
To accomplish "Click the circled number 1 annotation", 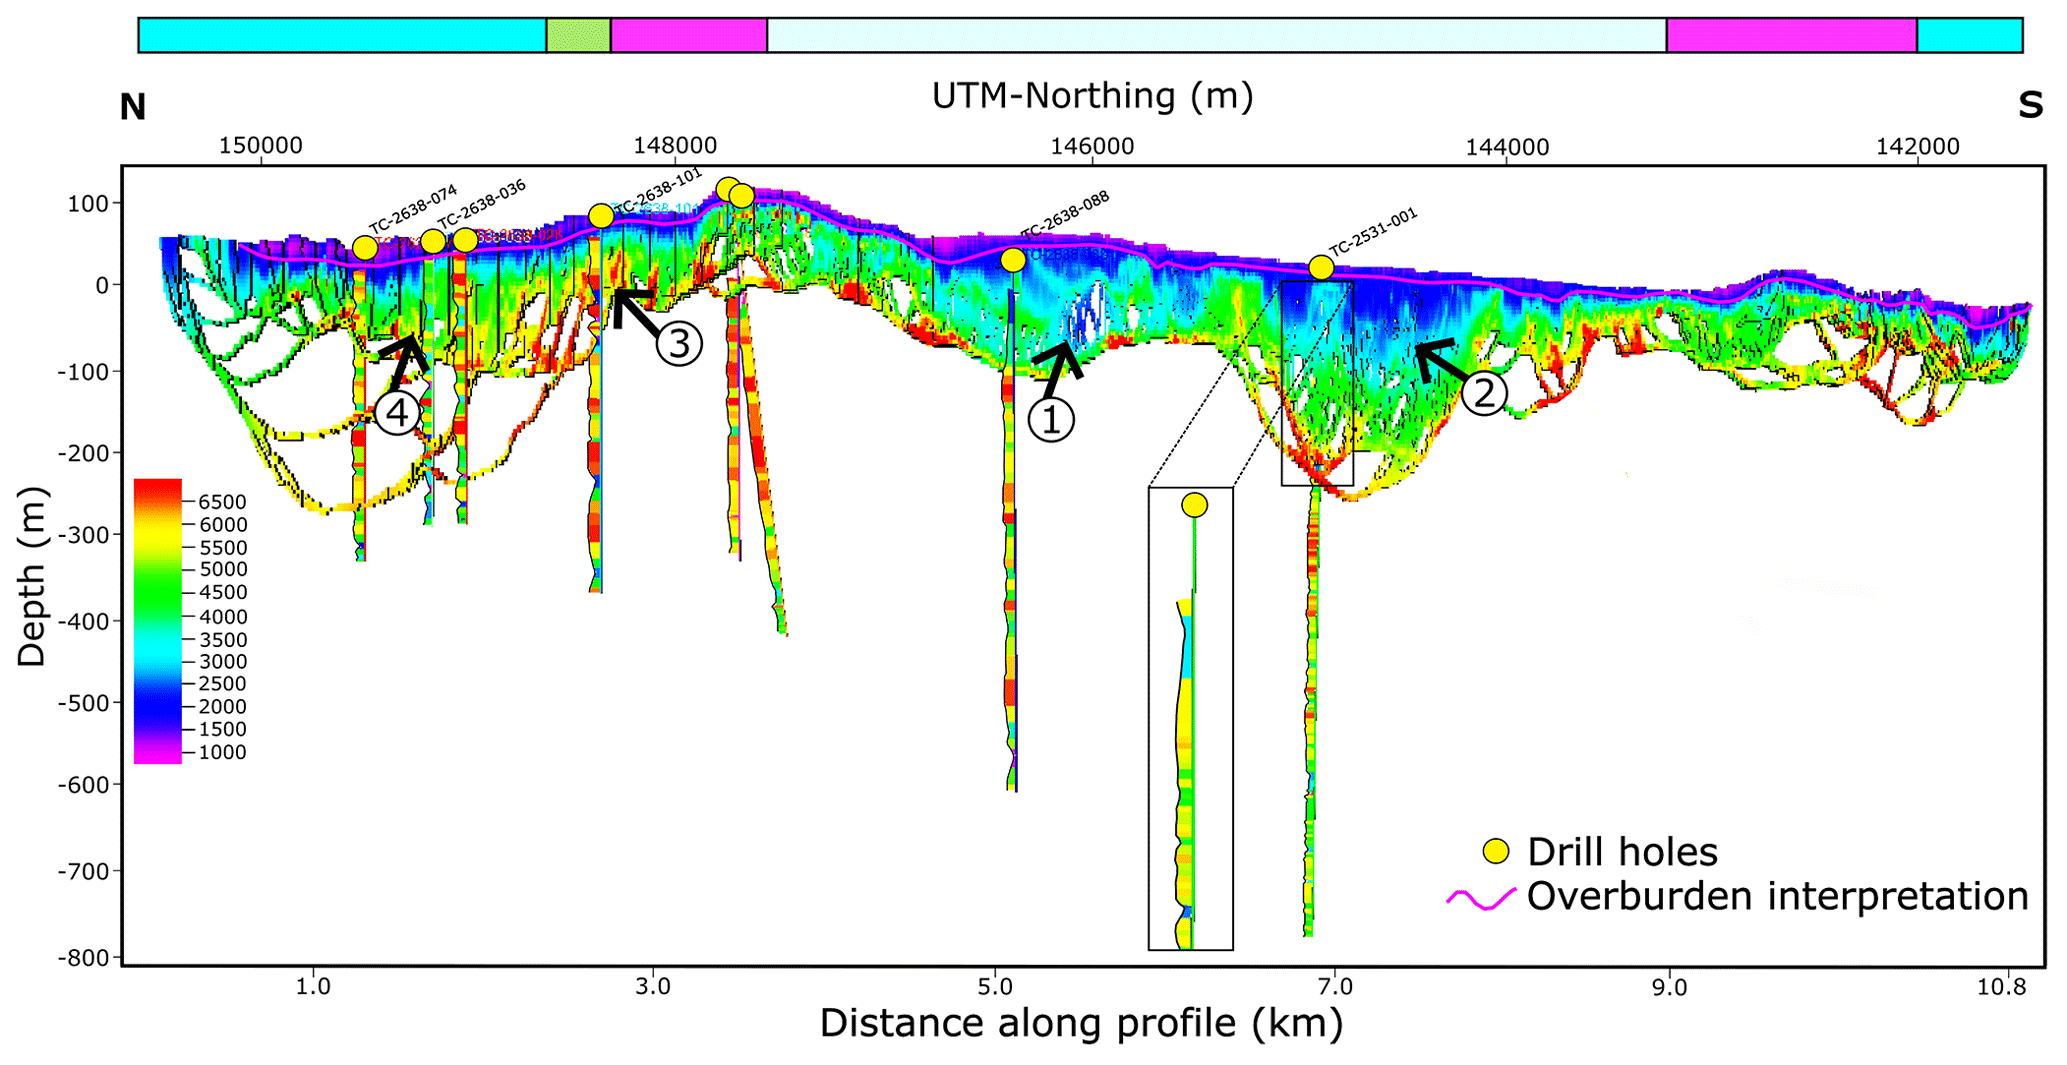I will pos(1050,420).
